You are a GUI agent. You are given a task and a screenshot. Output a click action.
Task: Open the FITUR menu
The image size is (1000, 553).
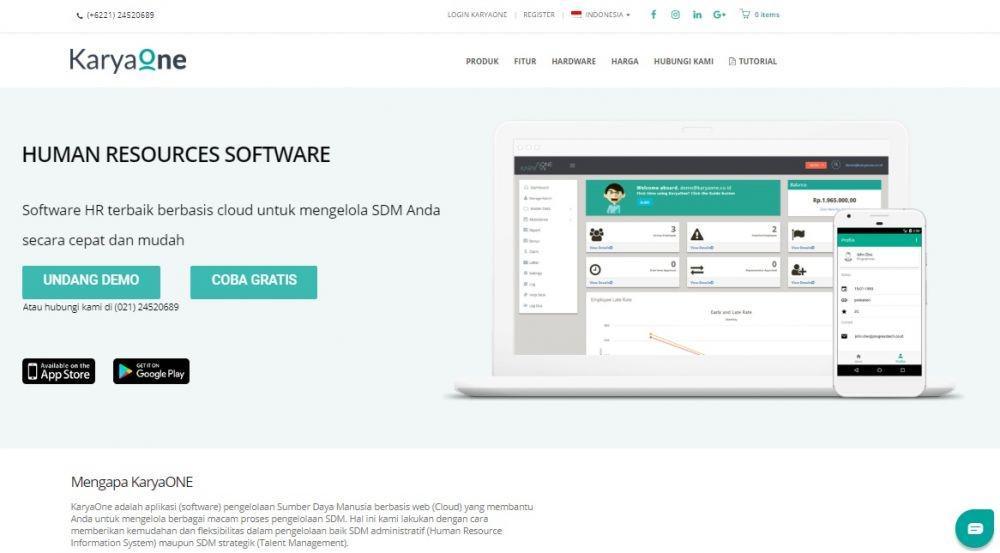(525, 61)
